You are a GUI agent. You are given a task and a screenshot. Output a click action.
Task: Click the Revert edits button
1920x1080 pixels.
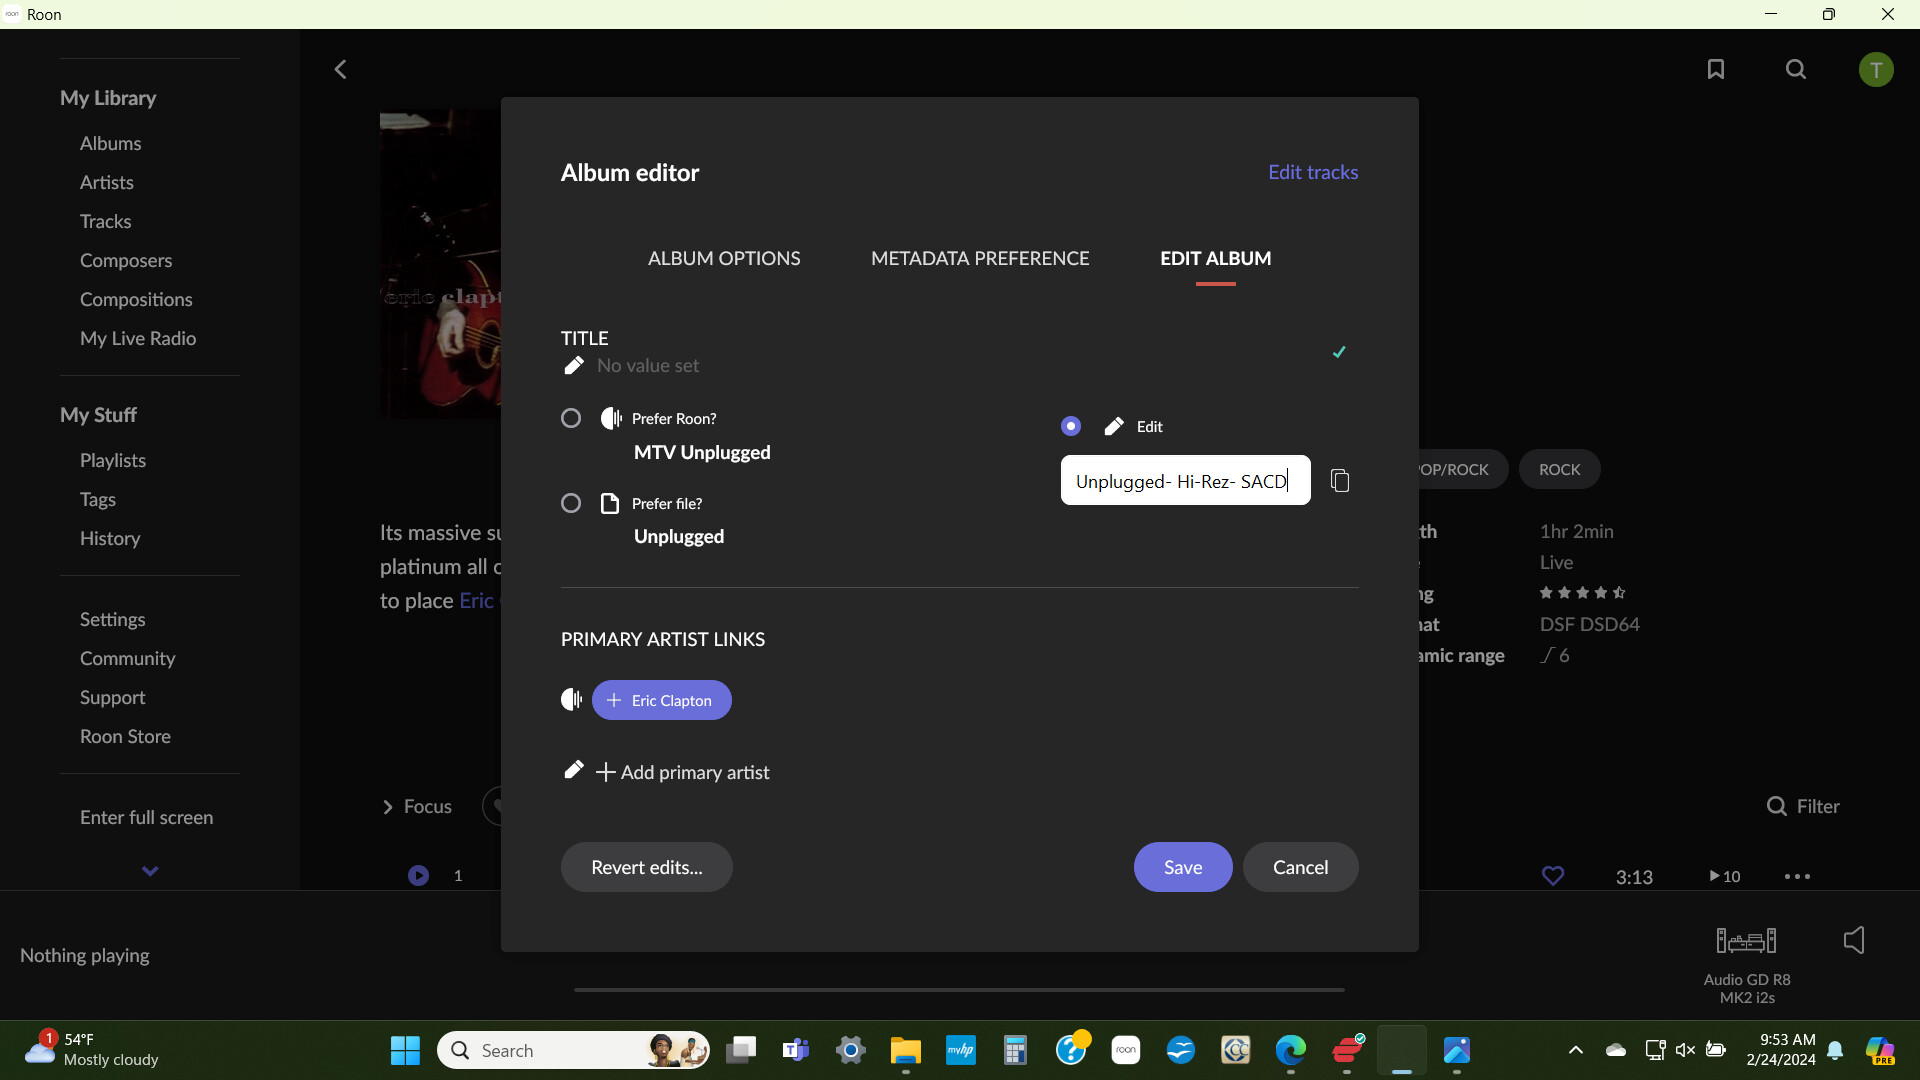coord(647,867)
